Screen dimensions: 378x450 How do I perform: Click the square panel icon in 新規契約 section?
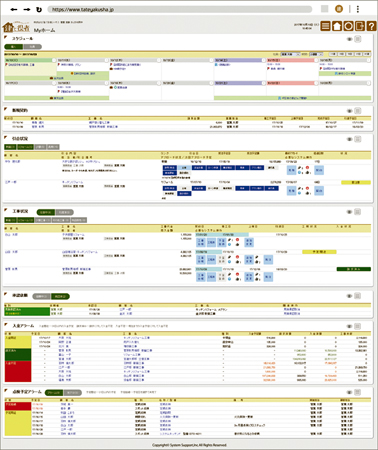pos(358,111)
